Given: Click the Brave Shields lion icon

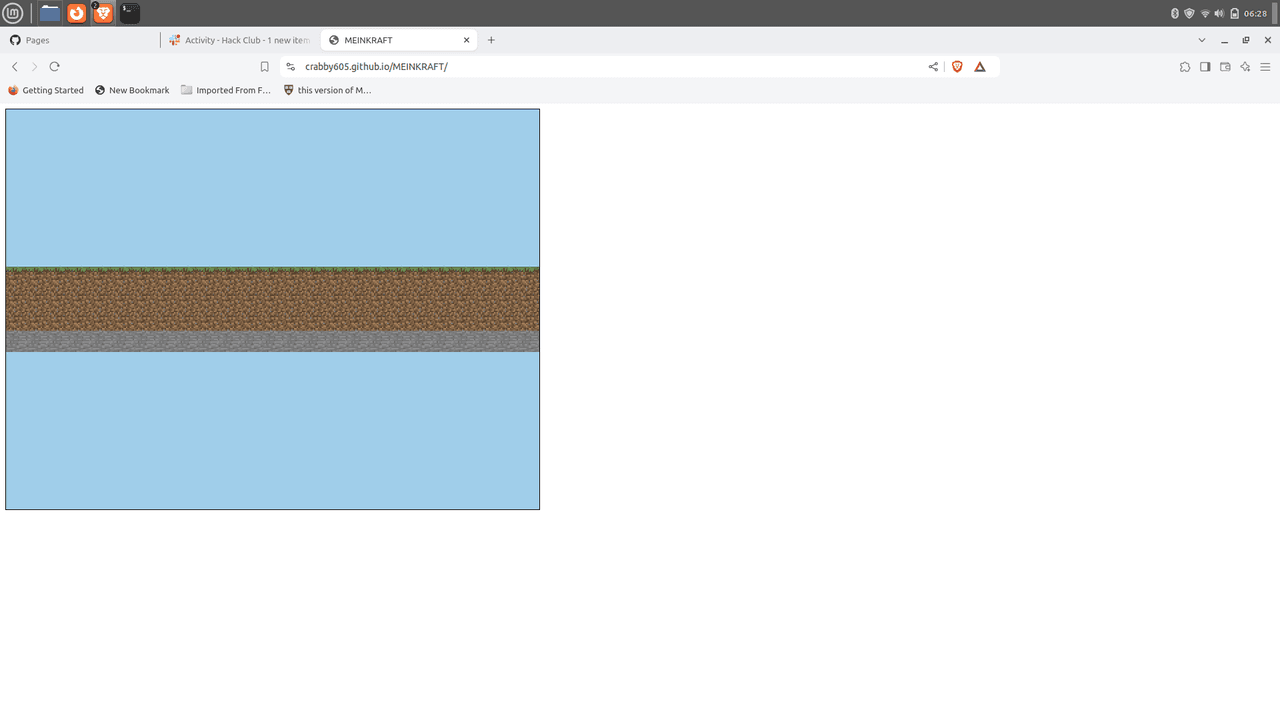Looking at the screenshot, I should point(957,67).
